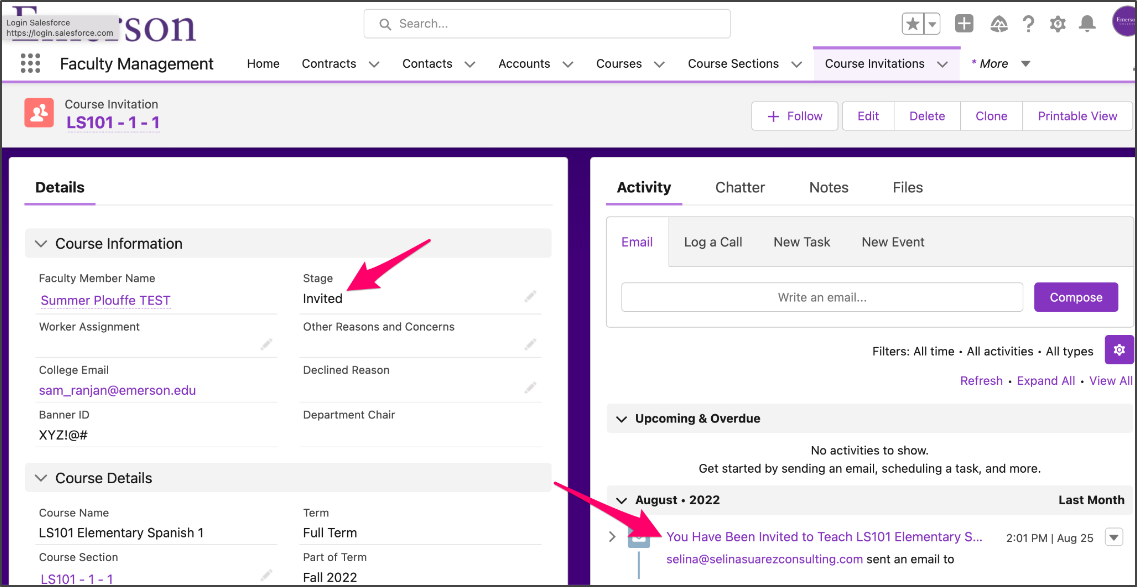This screenshot has height=587, width=1137.
Task: Open the timeline filter settings gear
Action: pyautogui.click(x=1119, y=350)
